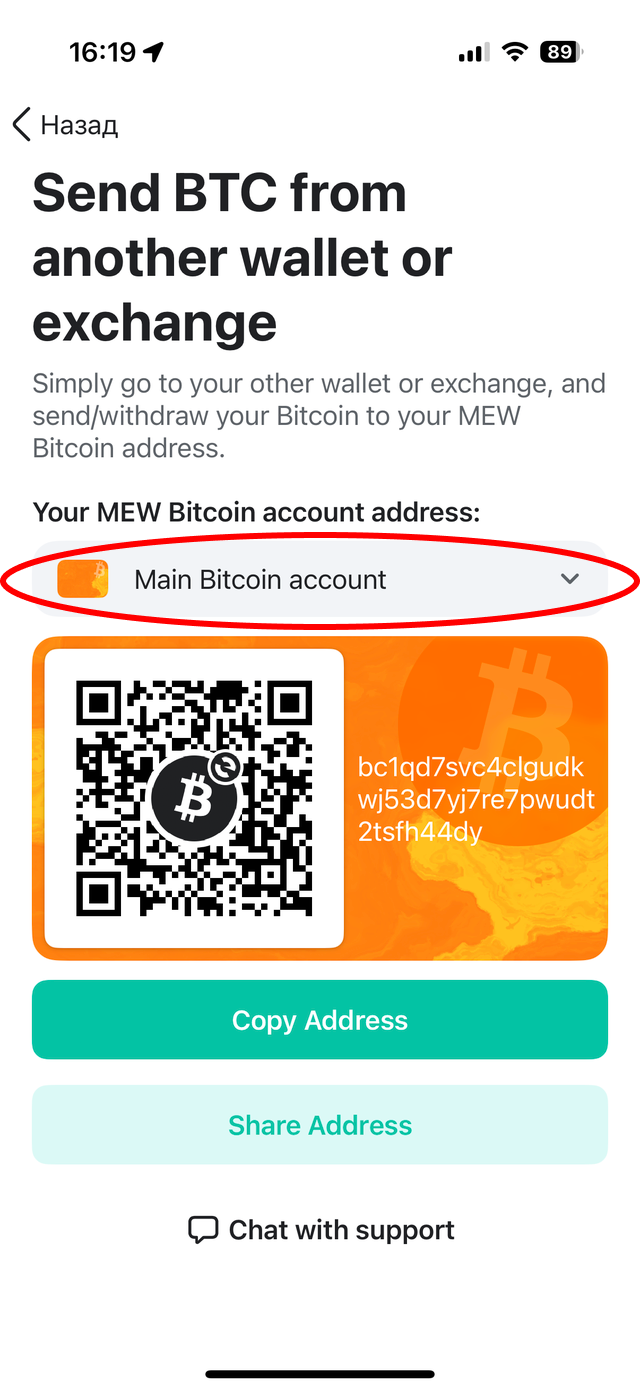Expand the account selector chevron

pos(570,579)
